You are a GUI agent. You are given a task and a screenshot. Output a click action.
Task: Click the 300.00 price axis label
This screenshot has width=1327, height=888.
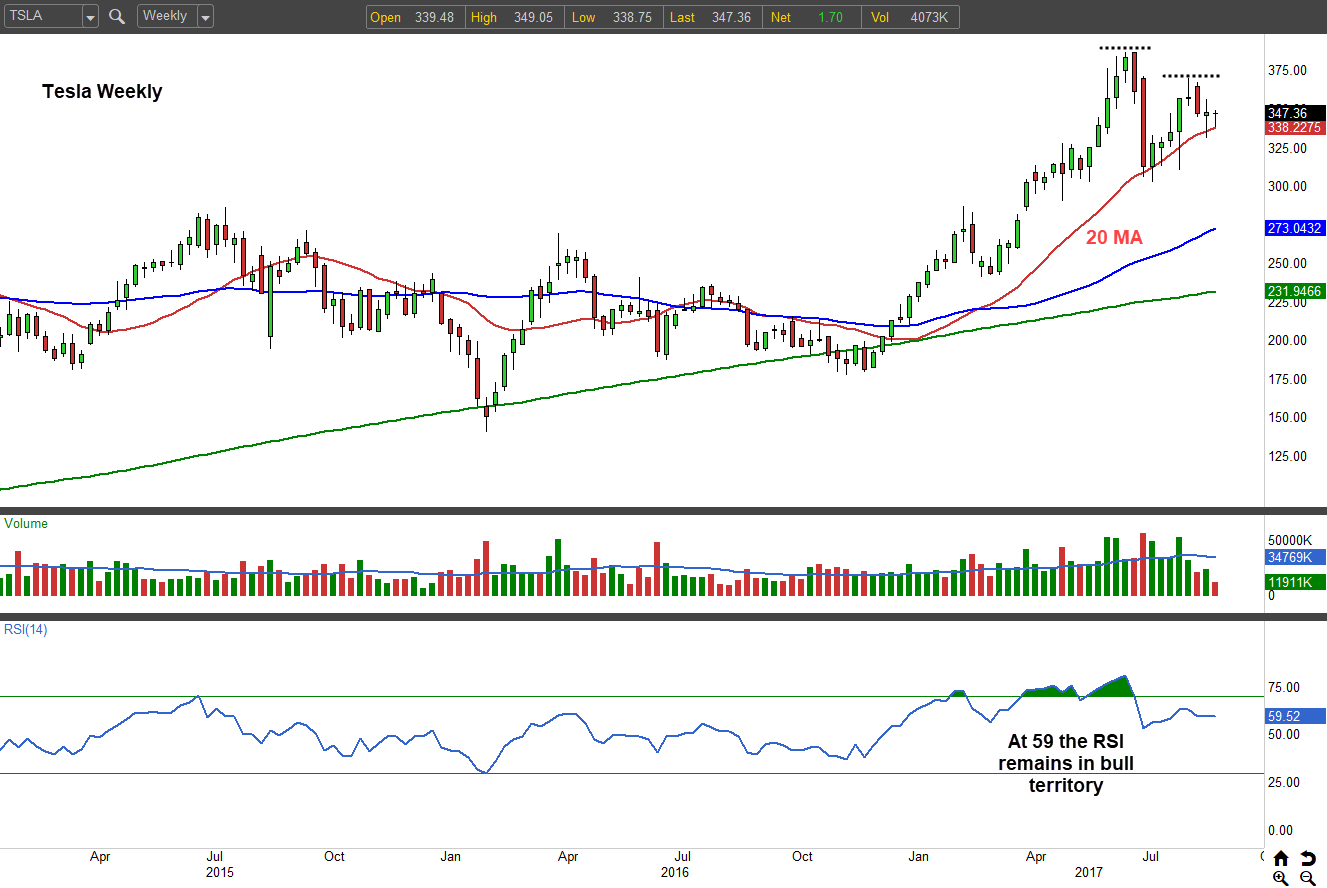(x=1288, y=186)
